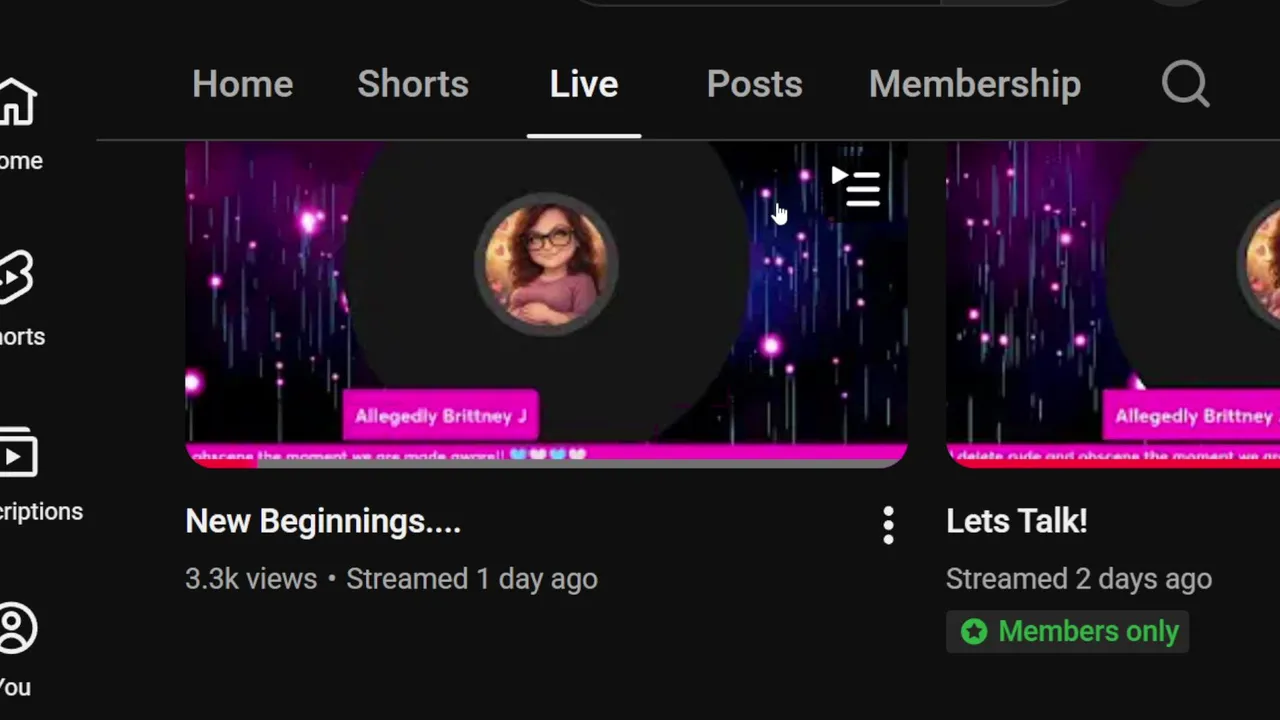Click the You profile icon in the sidebar
Image resolution: width=1280 pixels, height=720 pixels.
tap(17, 628)
